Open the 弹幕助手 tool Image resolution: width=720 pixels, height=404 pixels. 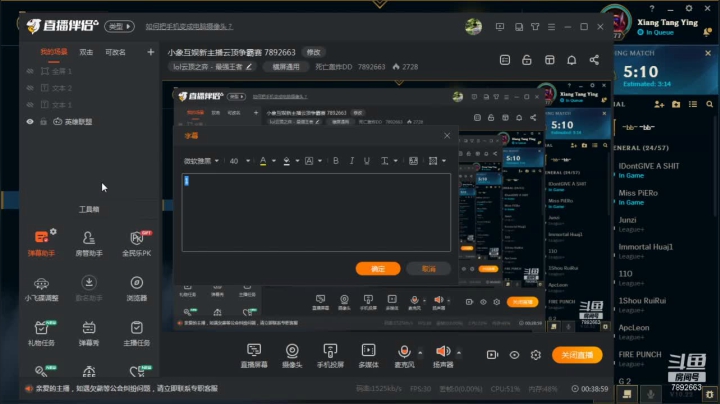[41, 243]
